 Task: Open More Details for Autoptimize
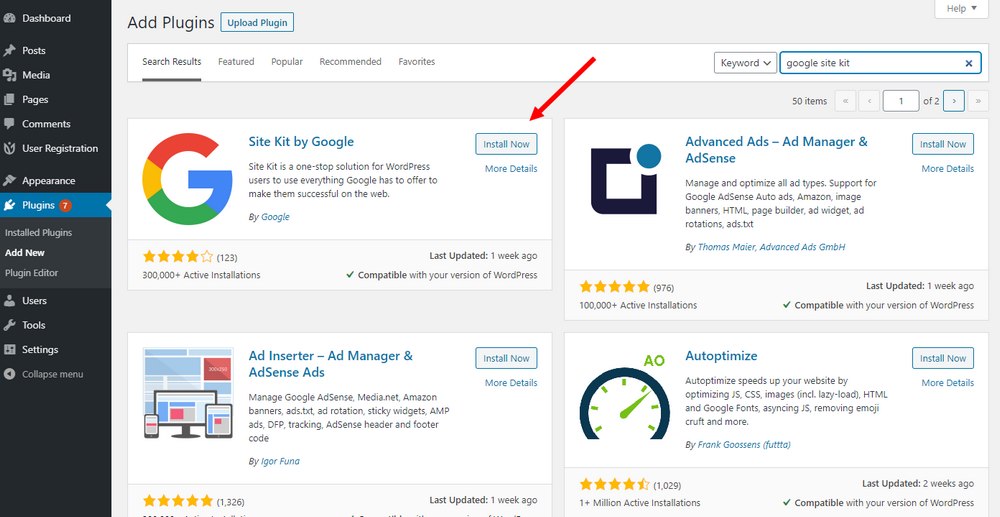point(948,382)
